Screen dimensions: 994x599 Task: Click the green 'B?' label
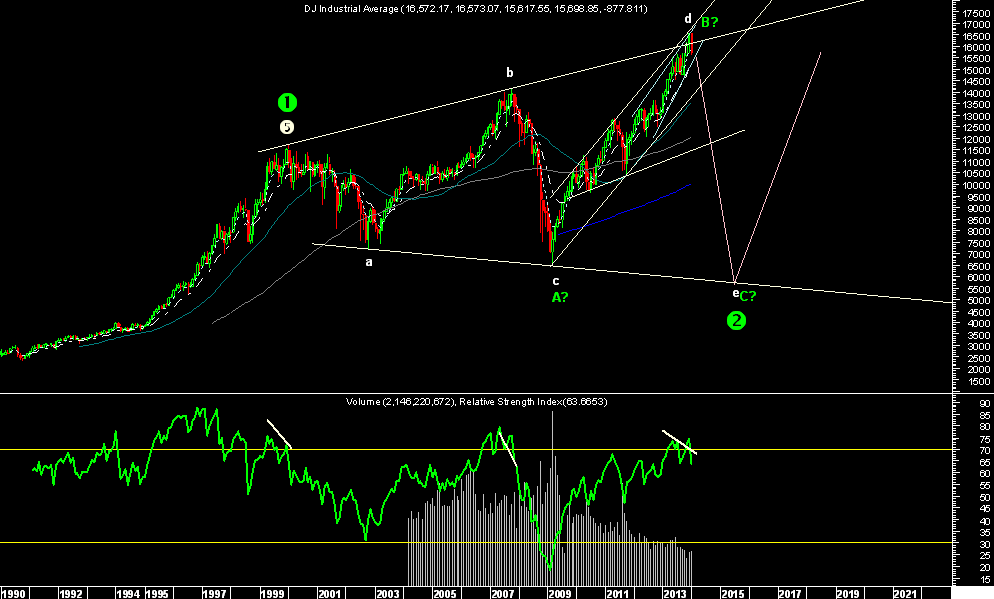coord(709,22)
